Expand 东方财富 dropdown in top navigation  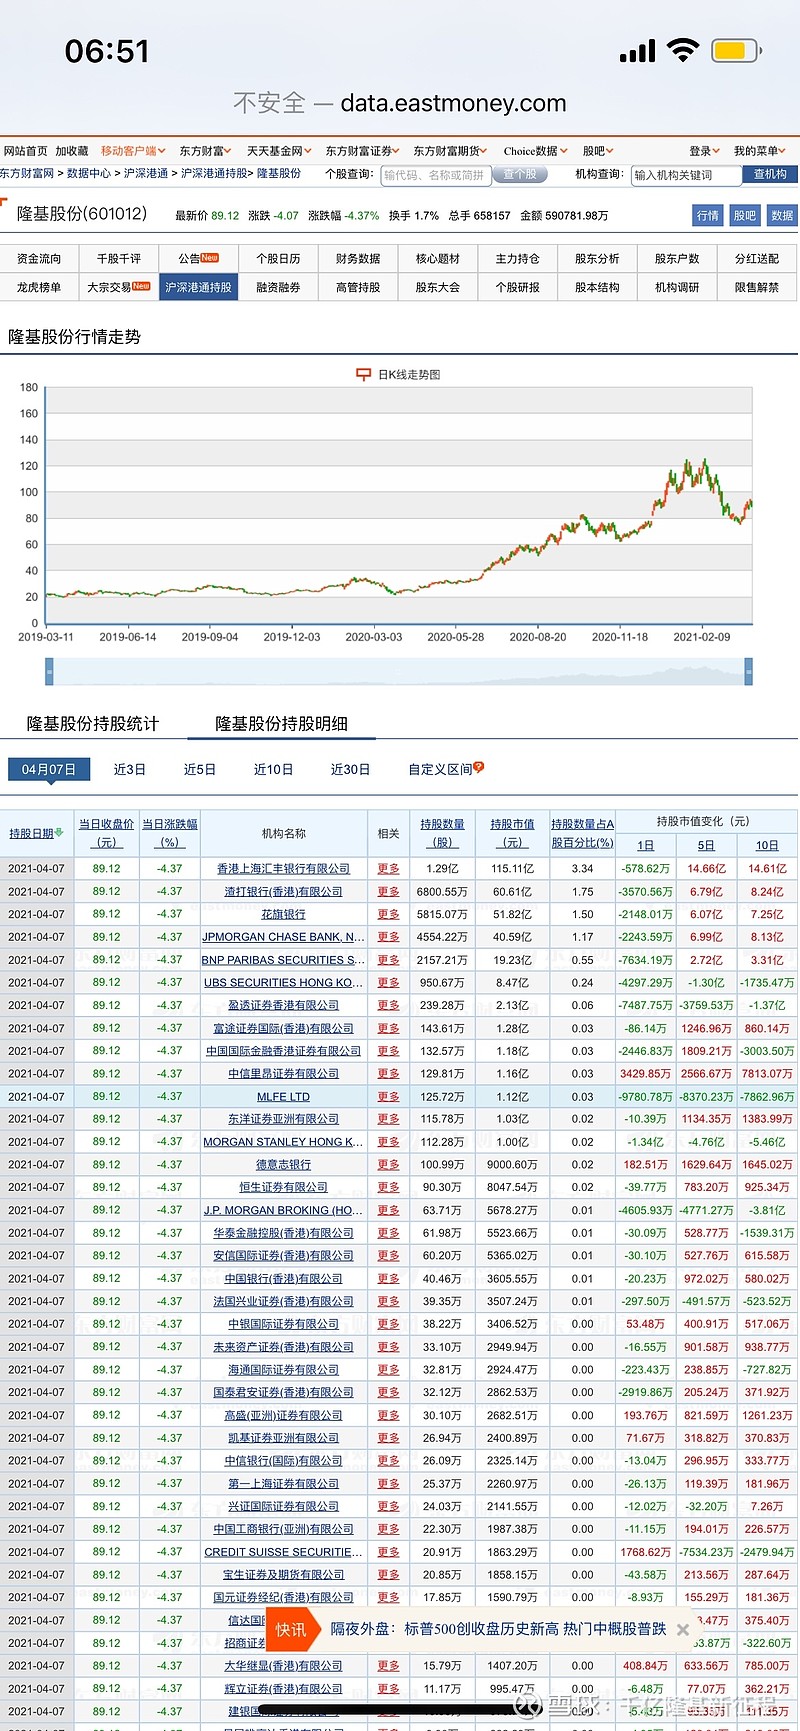pos(206,151)
